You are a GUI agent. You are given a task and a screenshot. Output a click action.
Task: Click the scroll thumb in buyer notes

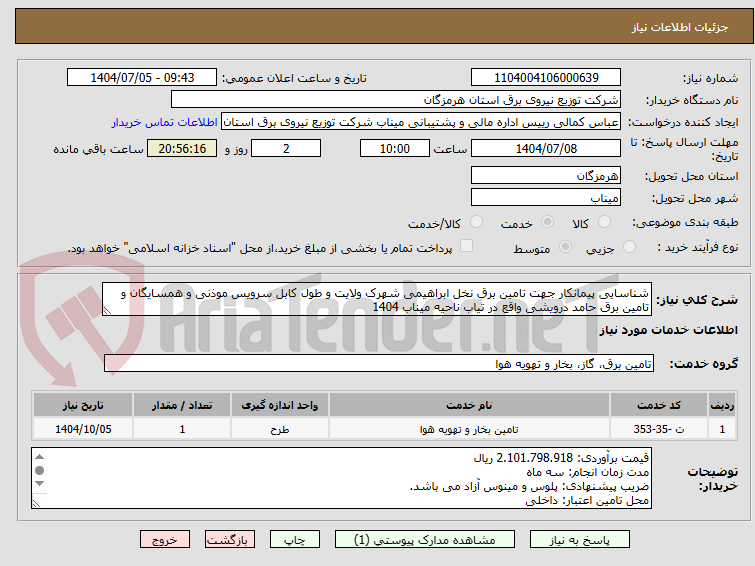(x=40, y=470)
